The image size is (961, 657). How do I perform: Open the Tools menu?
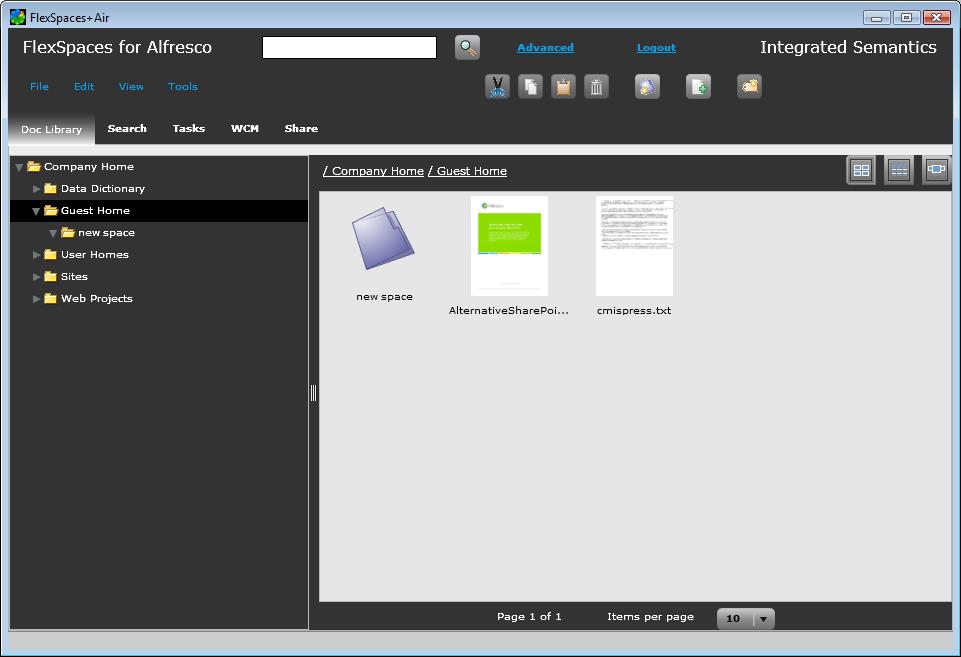[182, 87]
